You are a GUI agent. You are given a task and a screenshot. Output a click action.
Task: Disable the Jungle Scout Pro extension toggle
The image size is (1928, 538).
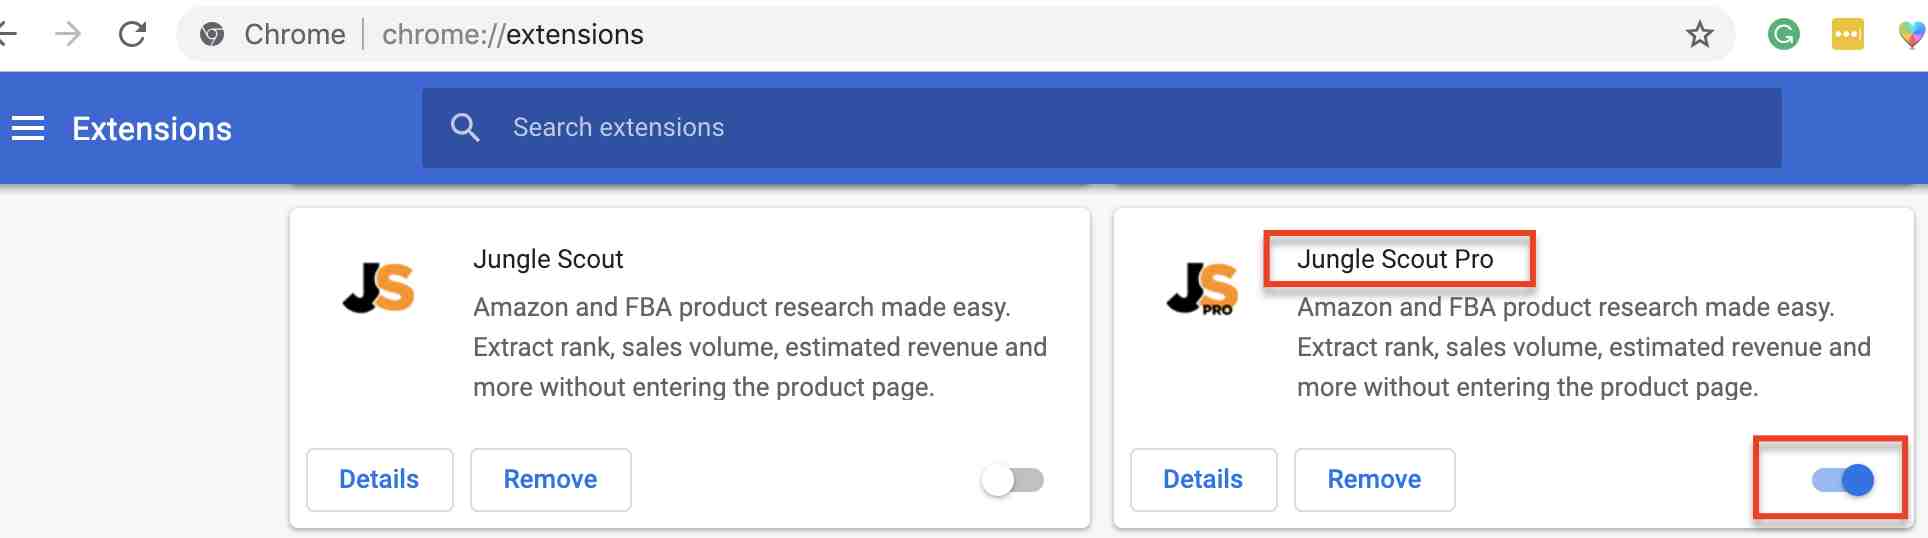tap(1843, 480)
